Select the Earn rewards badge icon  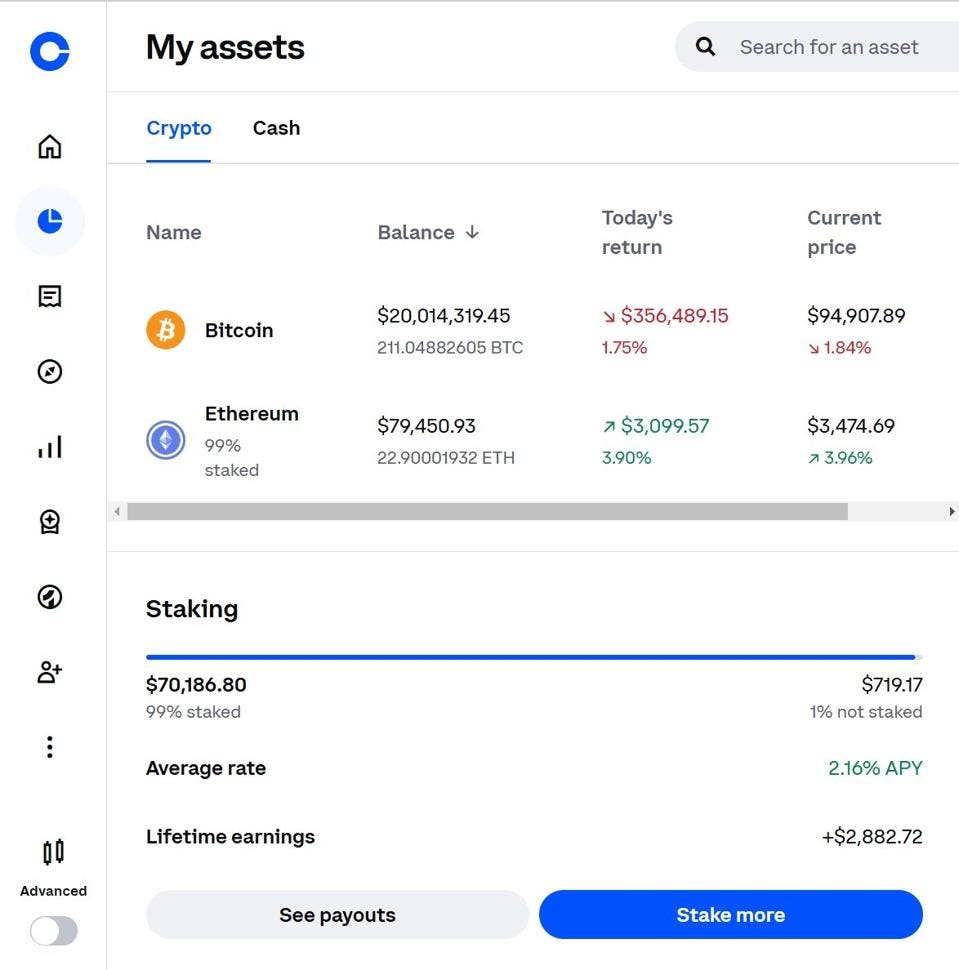click(x=49, y=521)
